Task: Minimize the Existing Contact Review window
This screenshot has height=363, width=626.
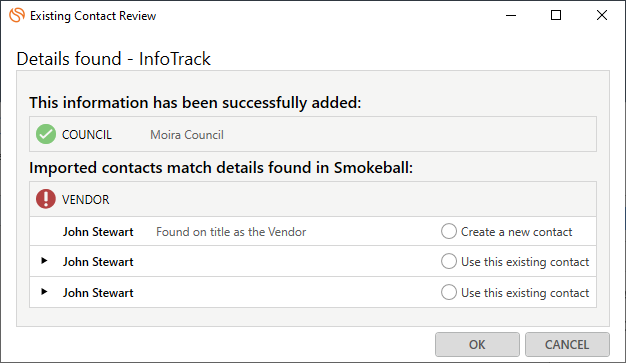Action: [511, 16]
